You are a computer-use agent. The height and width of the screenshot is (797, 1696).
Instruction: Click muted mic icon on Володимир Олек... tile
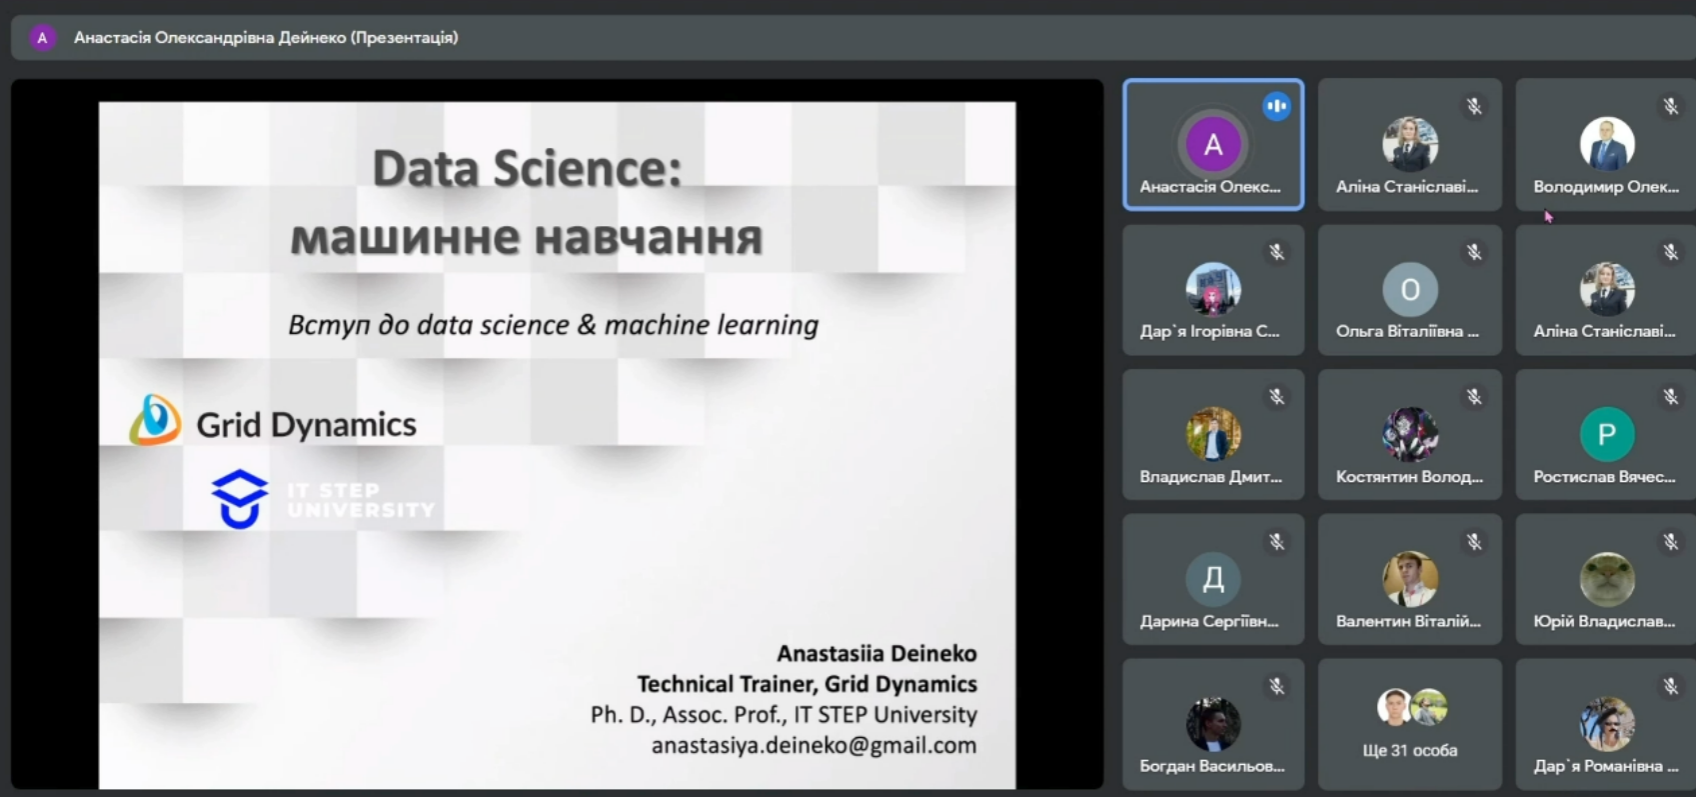tap(1671, 106)
